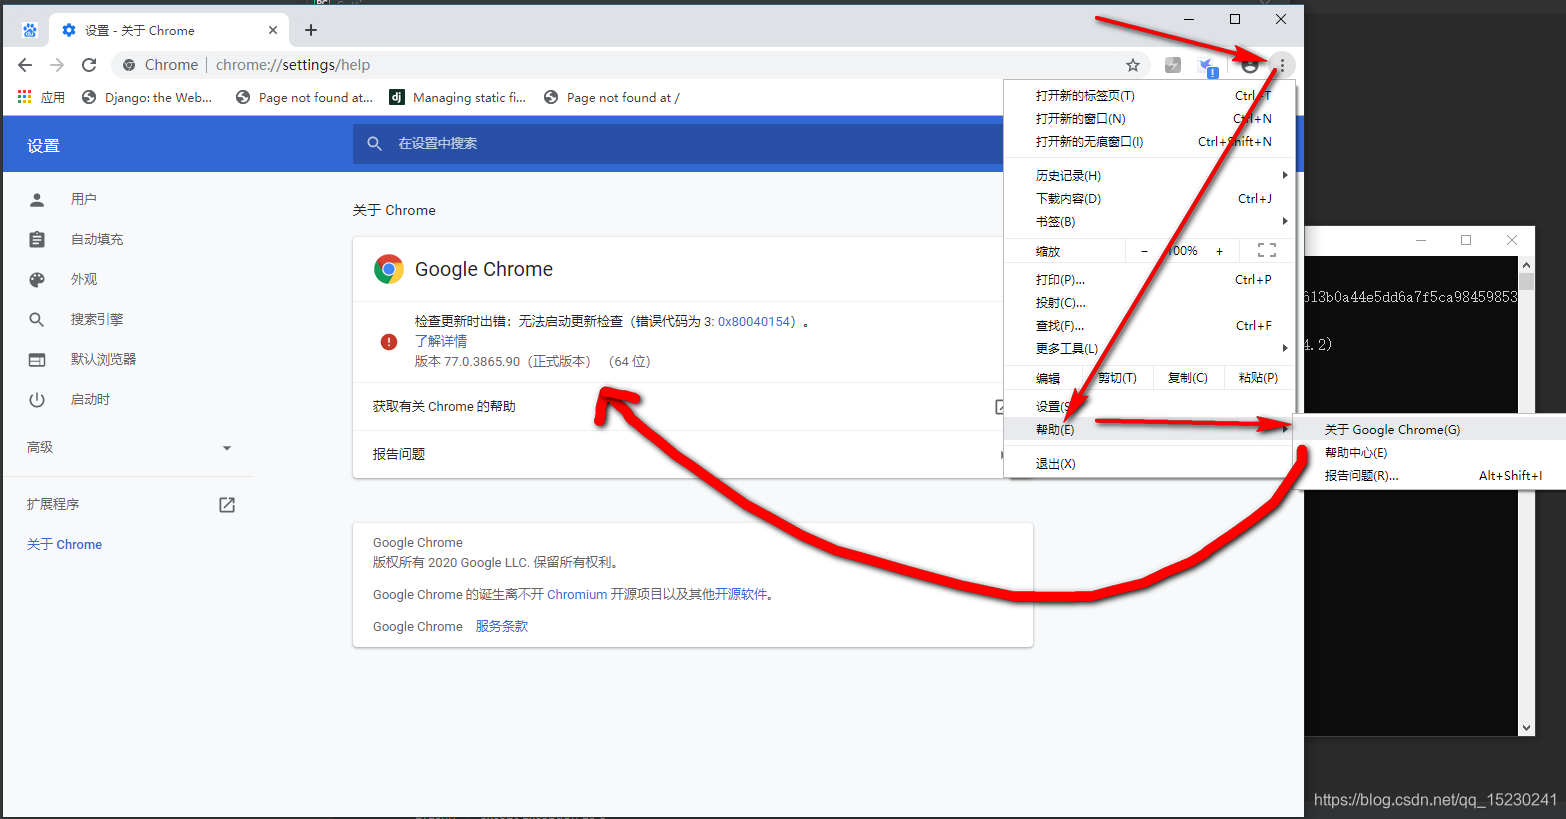Choose 下载内容(D) menu item
This screenshot has height=819, width=1566.
(1150, 199)
